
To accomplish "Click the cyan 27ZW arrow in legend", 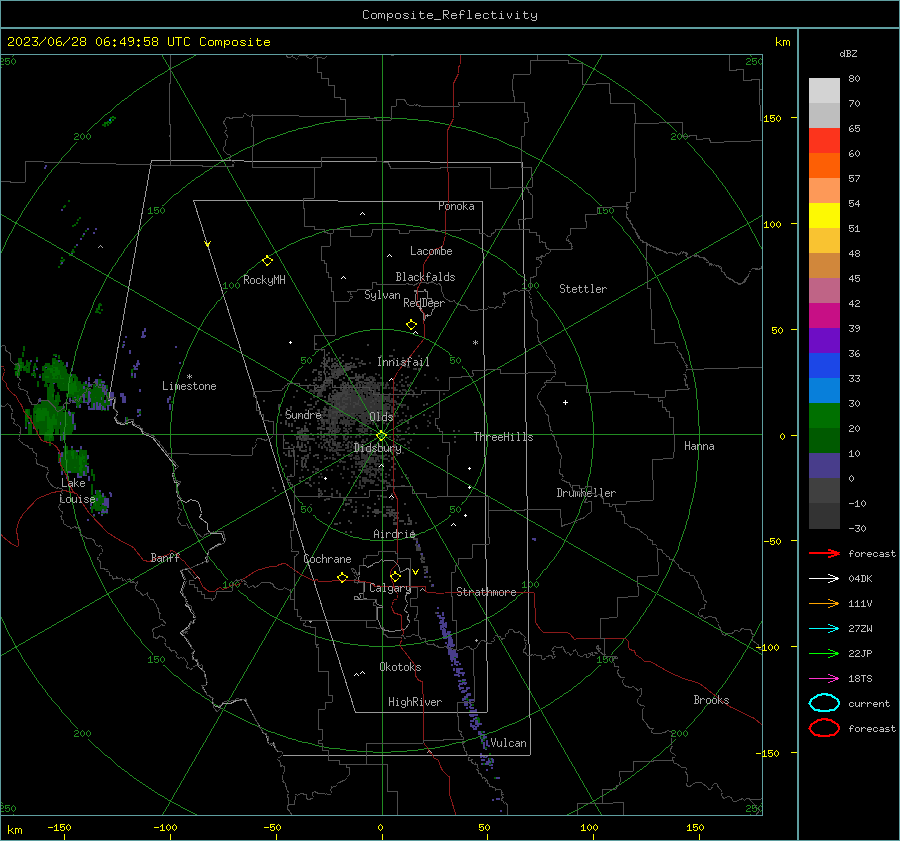I will 824,629.
